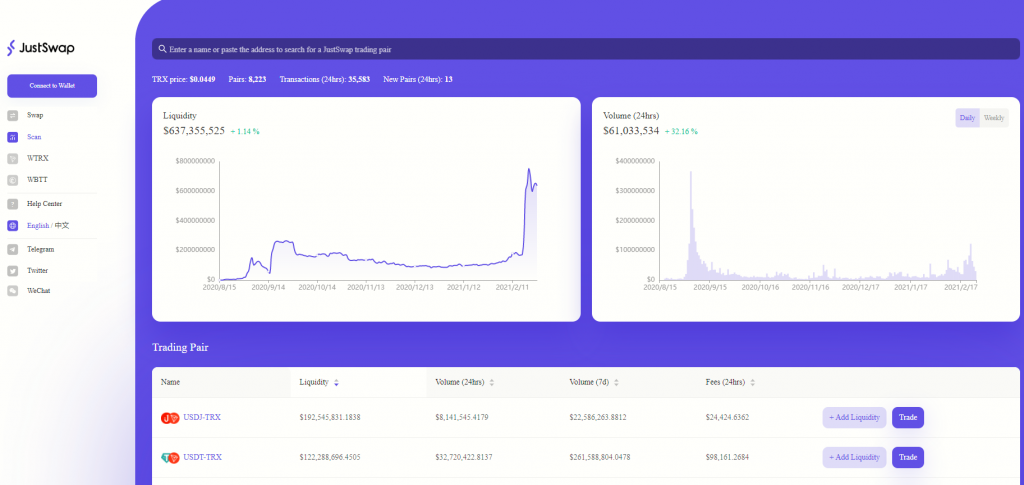This screenshot has width=1024, height=485.
Task: Switch language to 中文
Action: point(62,226)
